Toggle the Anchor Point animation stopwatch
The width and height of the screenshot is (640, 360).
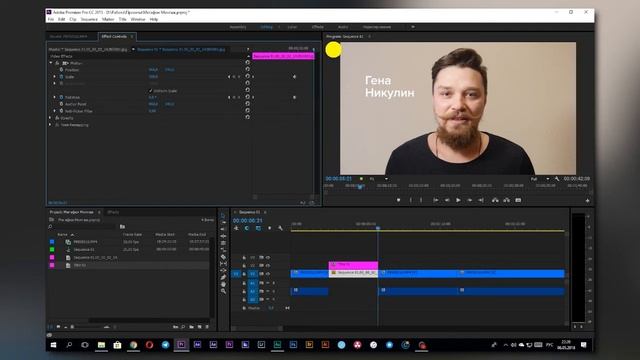pos(61,104)
